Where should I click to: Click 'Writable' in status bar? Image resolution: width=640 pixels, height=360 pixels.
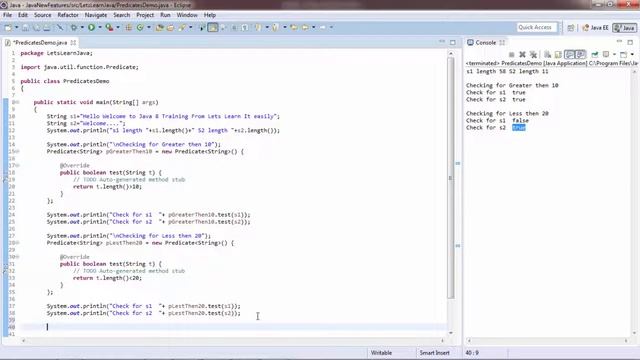coord(381,353)
